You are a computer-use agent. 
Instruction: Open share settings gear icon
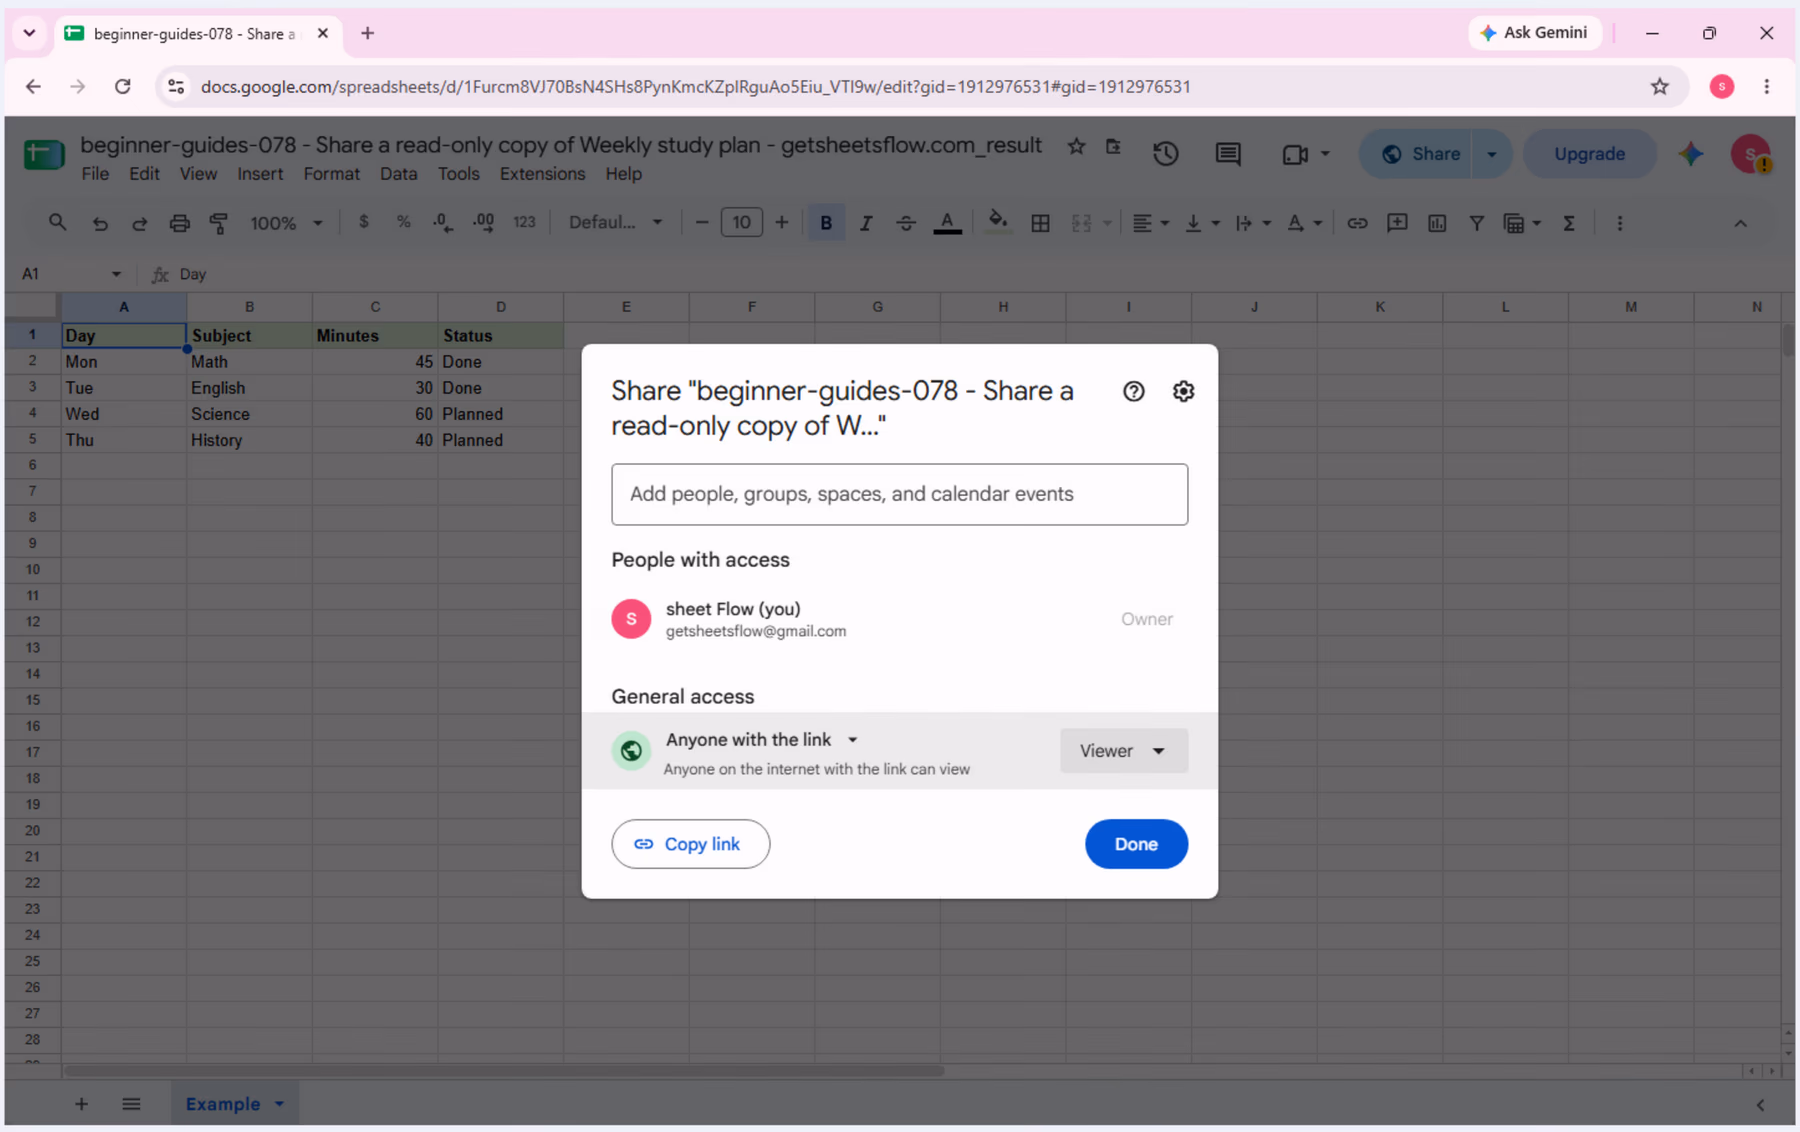pos(1183,391)
